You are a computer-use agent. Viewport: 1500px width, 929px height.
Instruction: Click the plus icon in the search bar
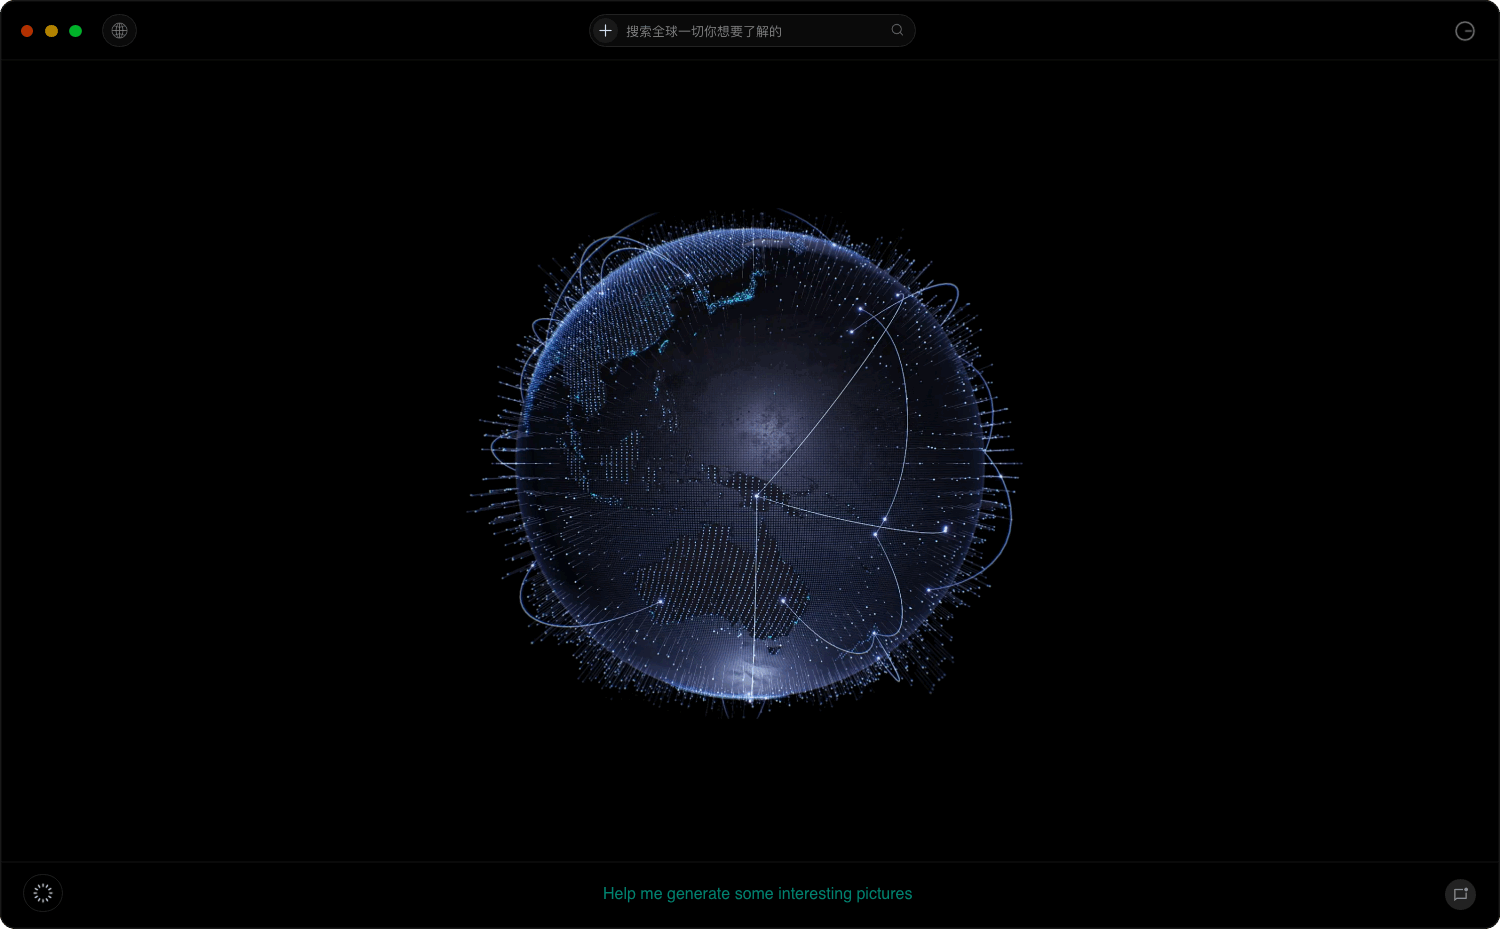605,31
